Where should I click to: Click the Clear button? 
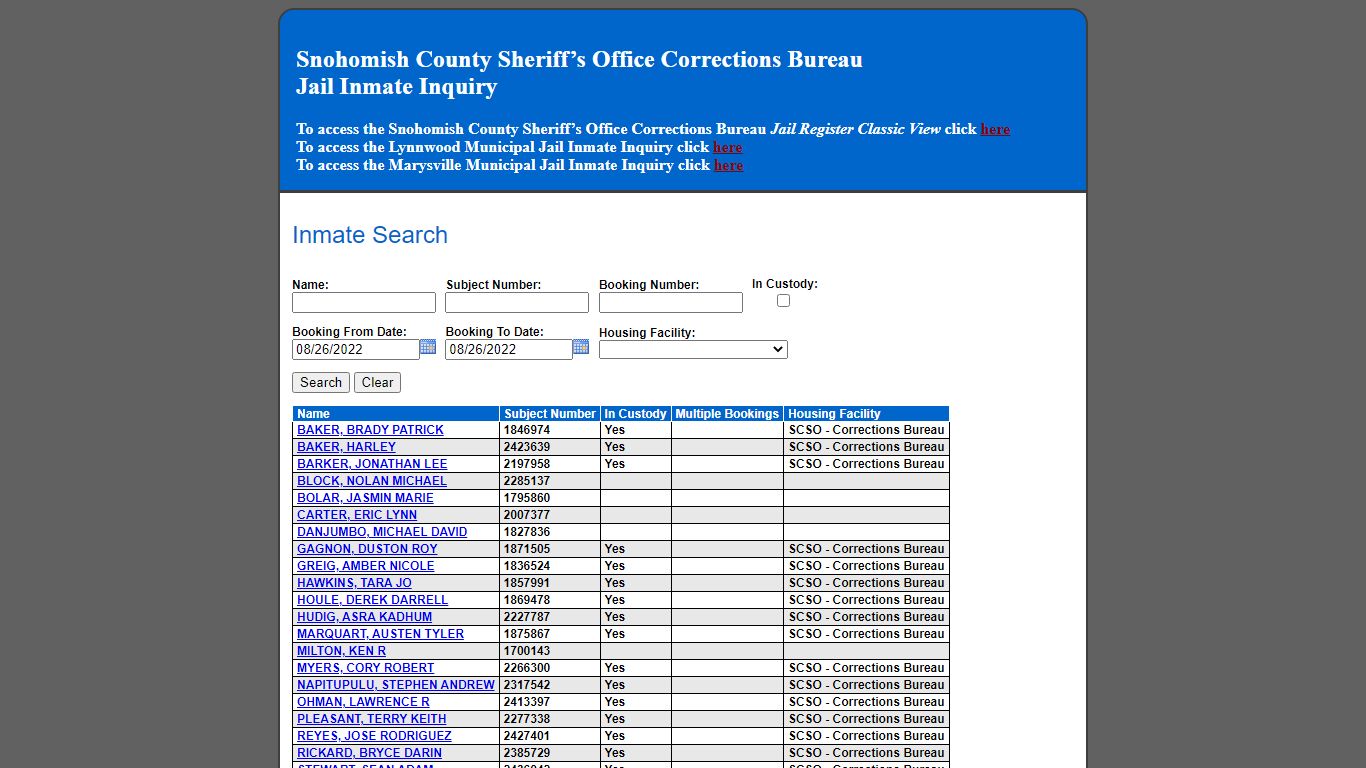pos(377,383)
